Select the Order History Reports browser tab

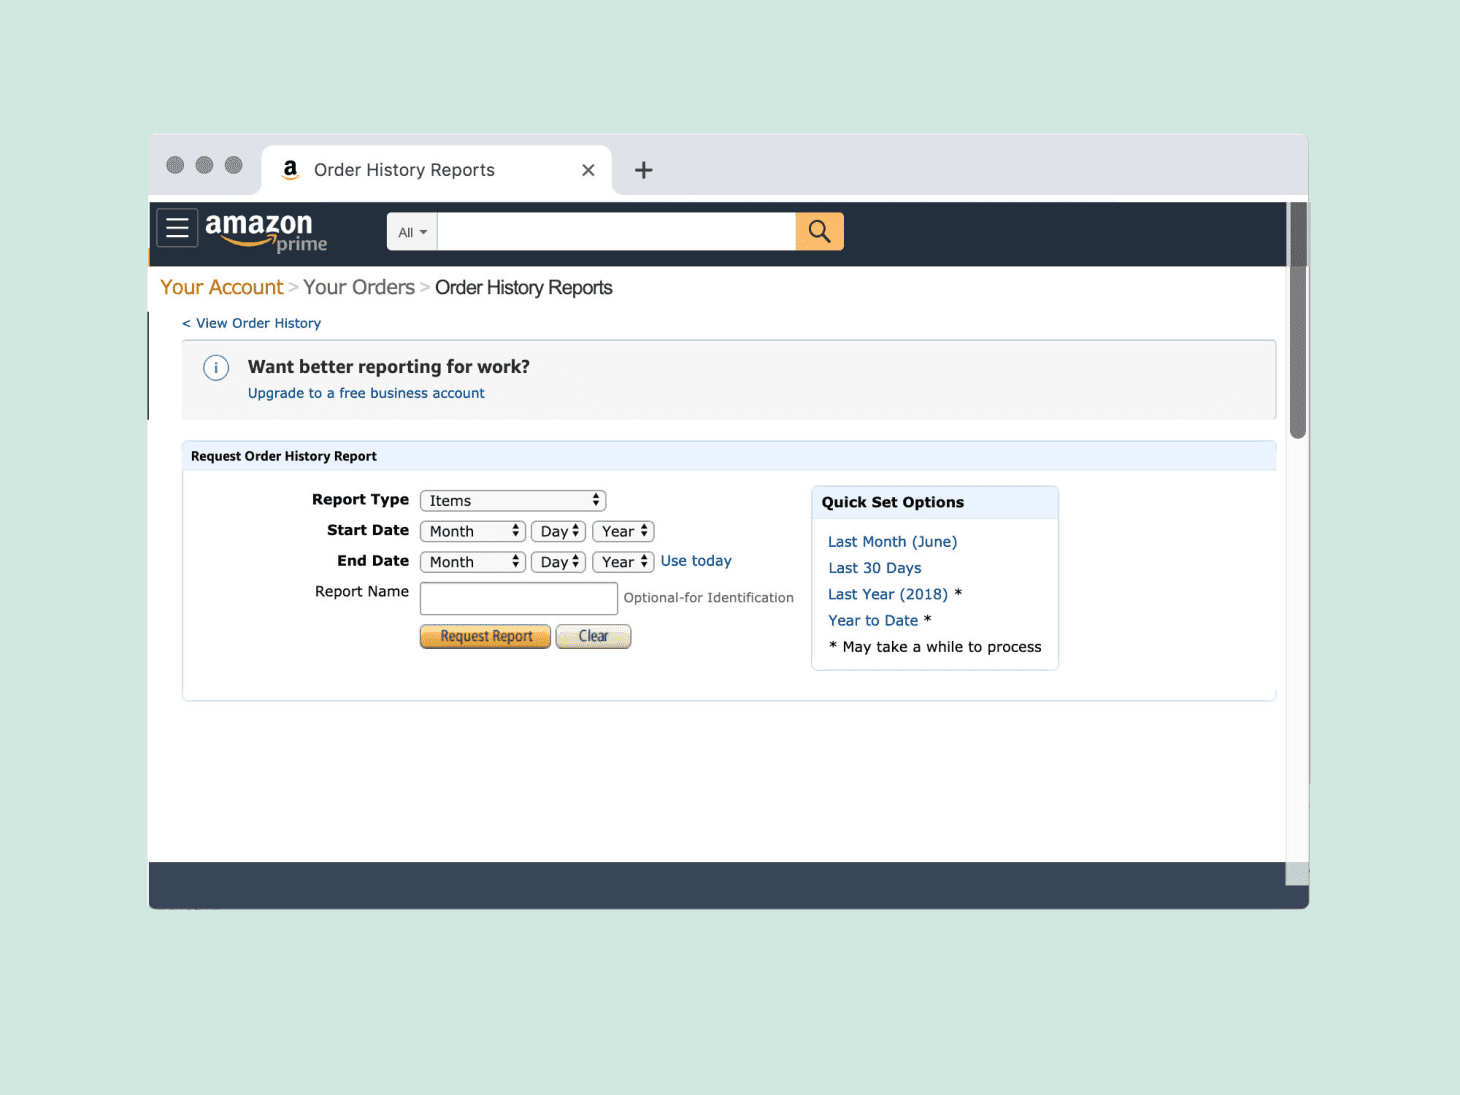[x=404, y=170]
